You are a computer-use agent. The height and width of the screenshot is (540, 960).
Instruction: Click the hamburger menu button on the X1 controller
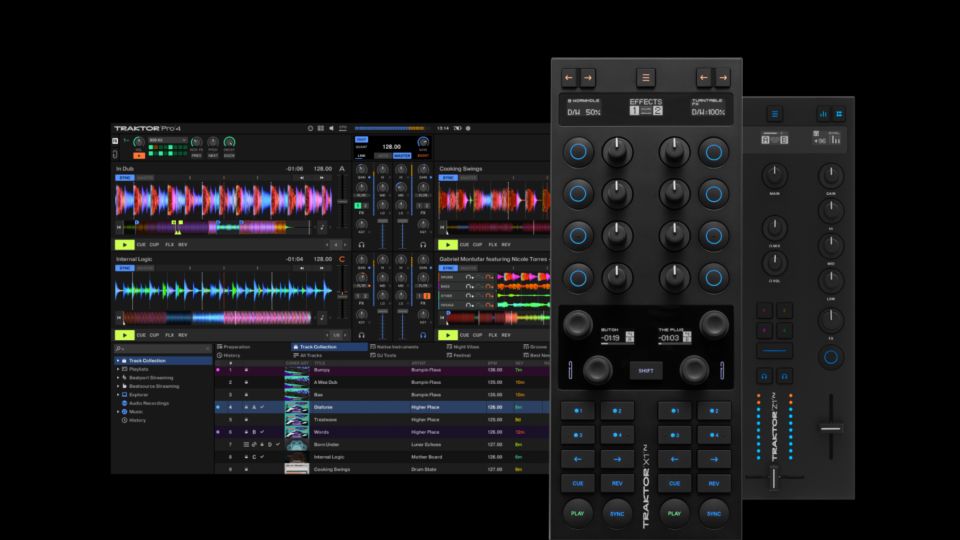point(645,77)
